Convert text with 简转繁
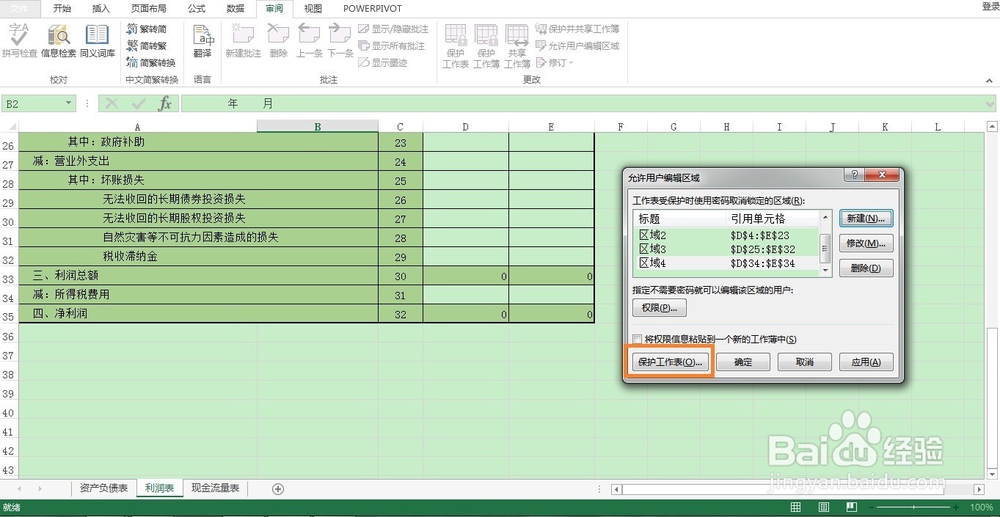Image resolution: width=1000 pixels, height=517 pixels. click(x=146, y=45)
